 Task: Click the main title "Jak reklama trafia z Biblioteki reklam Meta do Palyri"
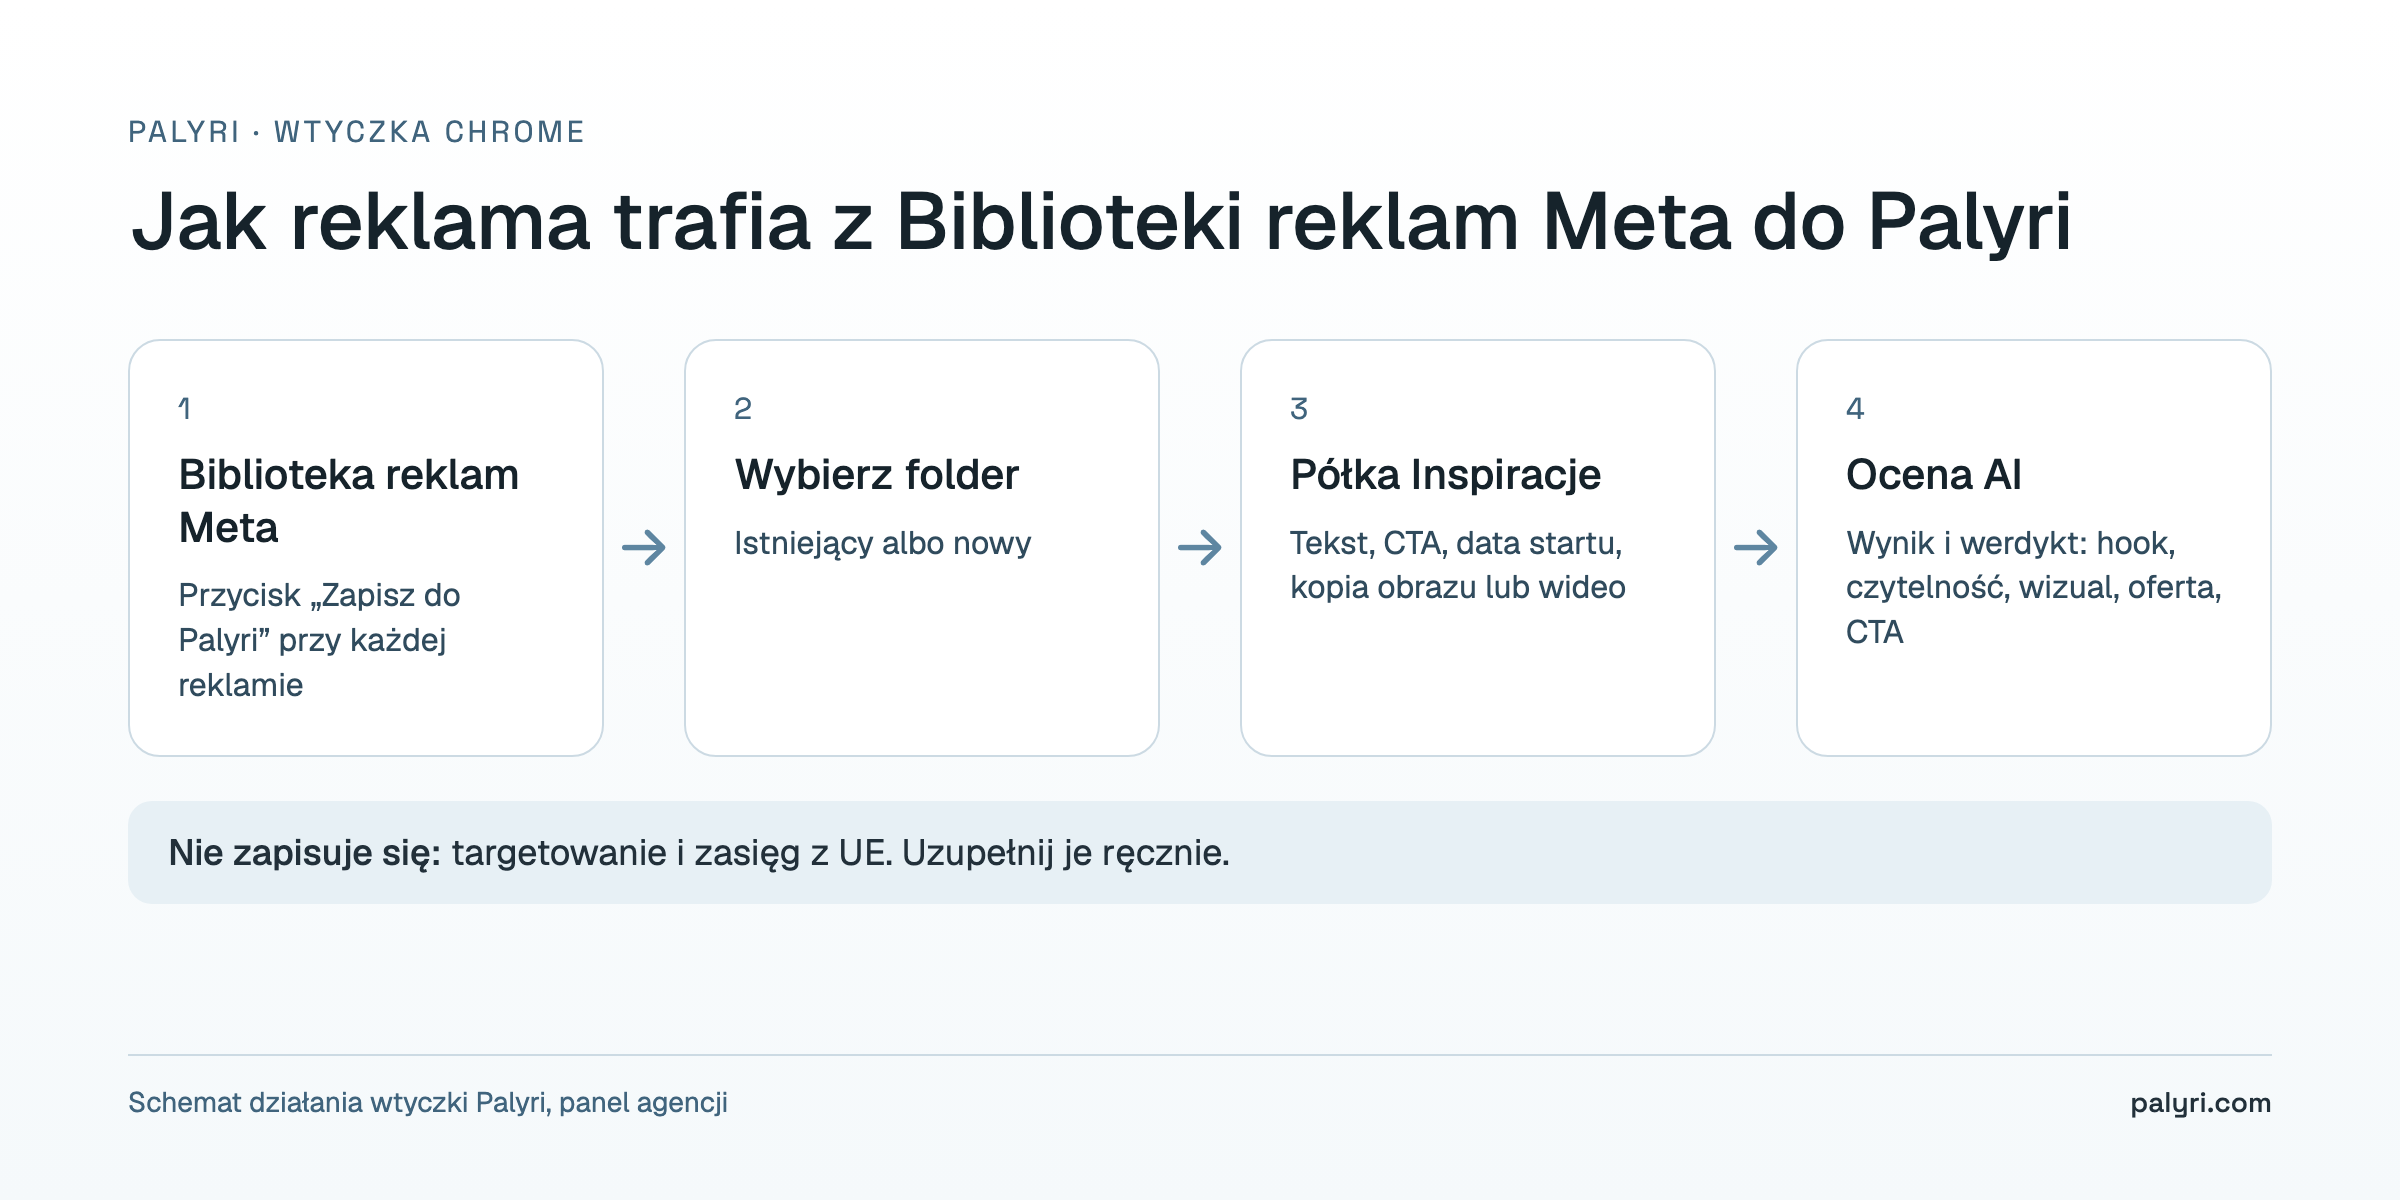pyautogui.click(x=1101, y=222)
